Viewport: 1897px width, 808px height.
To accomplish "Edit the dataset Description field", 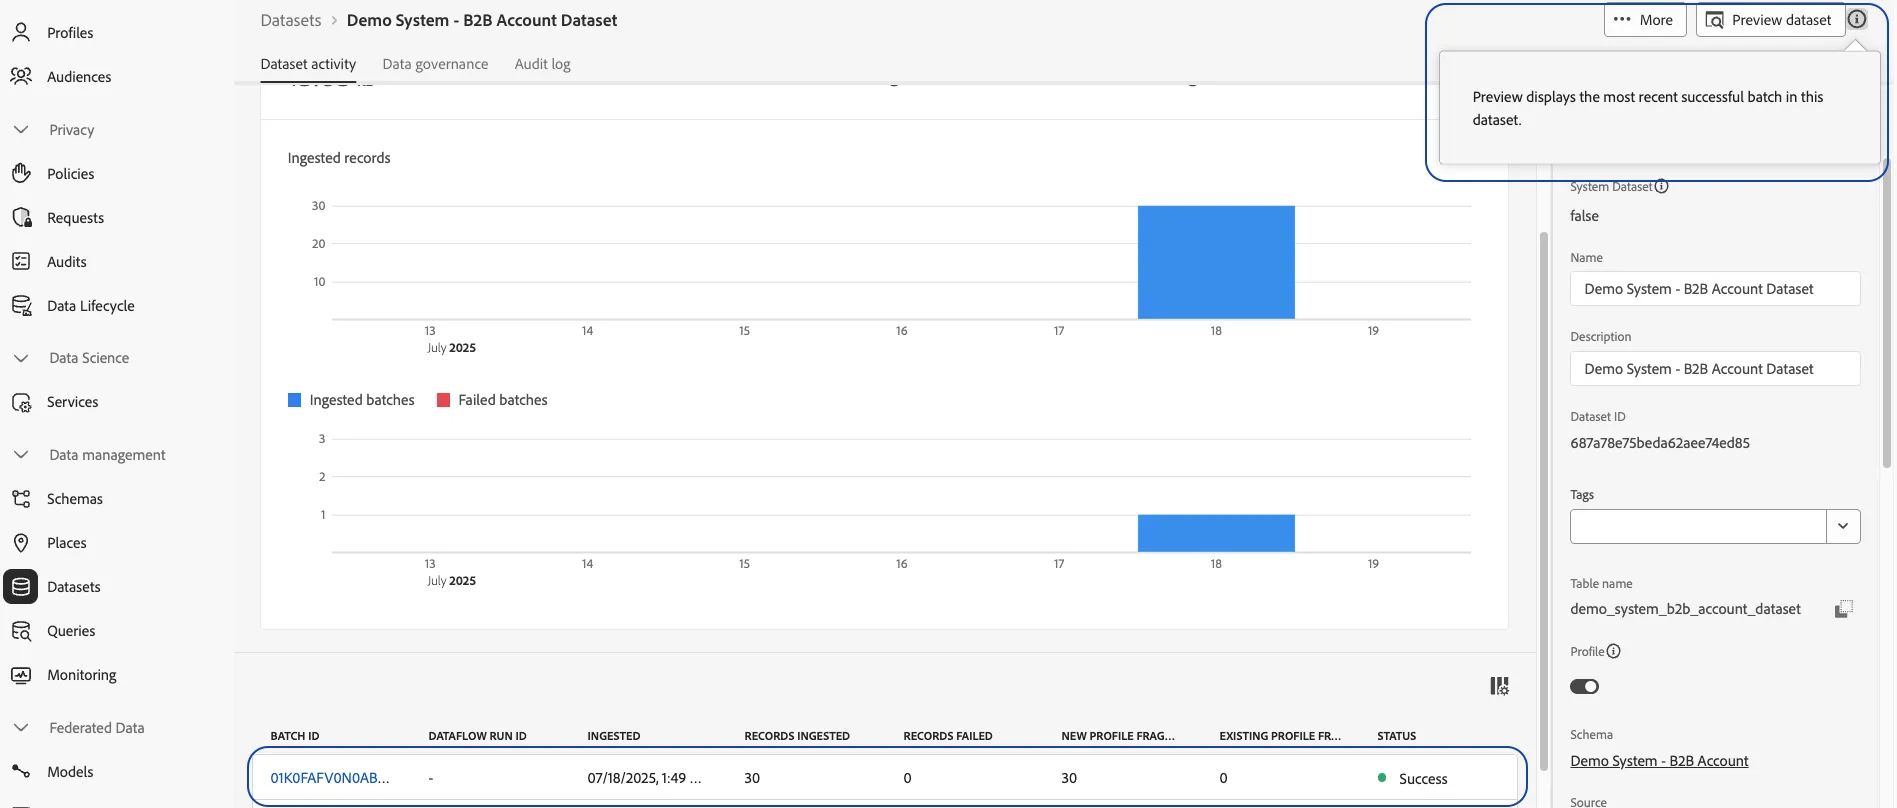I will tap(1715, 369).
